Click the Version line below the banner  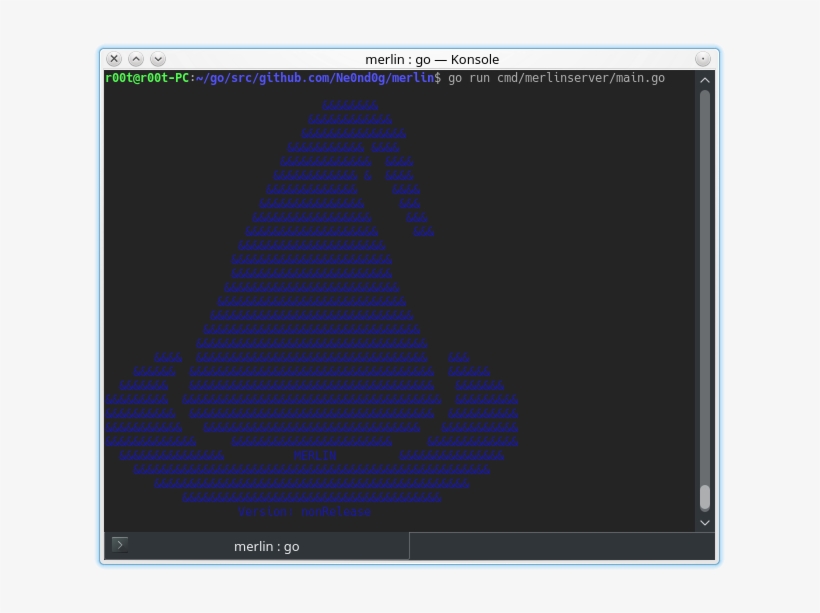pos(305,511)
